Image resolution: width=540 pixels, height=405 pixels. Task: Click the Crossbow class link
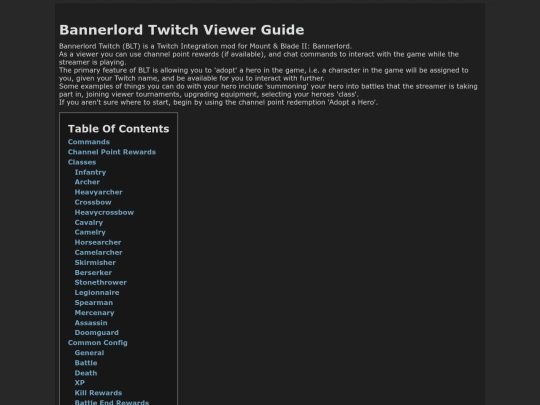coord(93,202)
